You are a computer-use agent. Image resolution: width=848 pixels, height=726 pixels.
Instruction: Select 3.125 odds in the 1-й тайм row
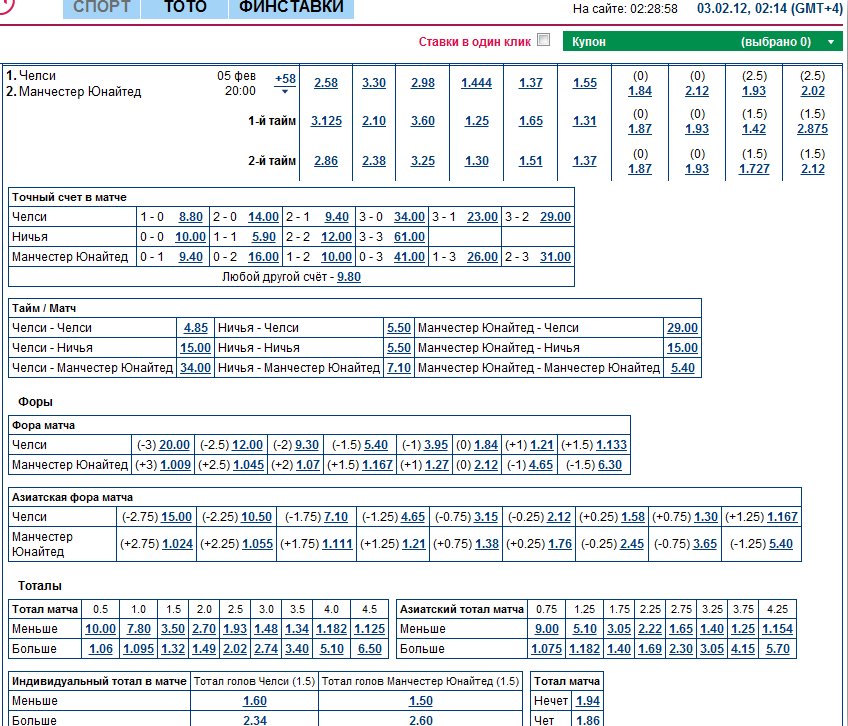tap(326, 121)
